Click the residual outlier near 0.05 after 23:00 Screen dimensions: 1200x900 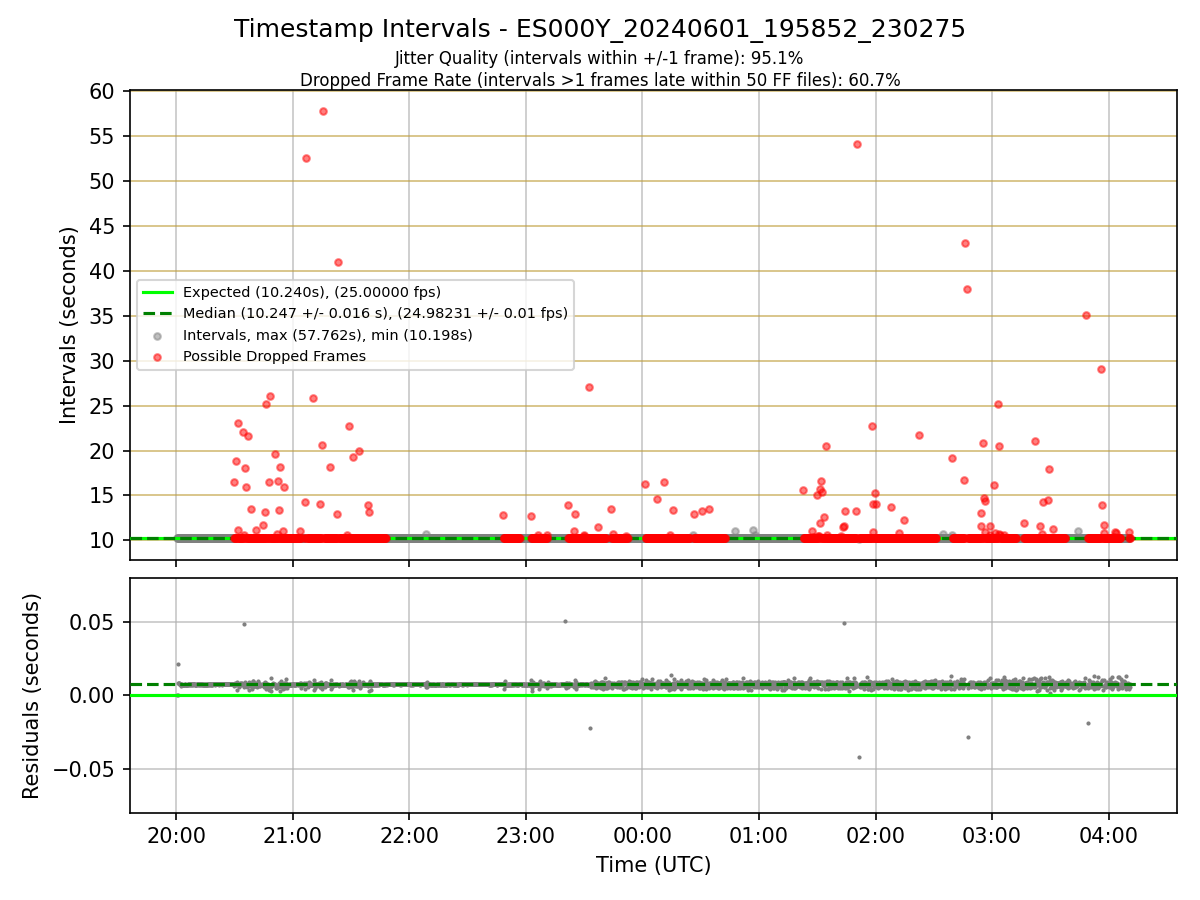pos(565,621)
